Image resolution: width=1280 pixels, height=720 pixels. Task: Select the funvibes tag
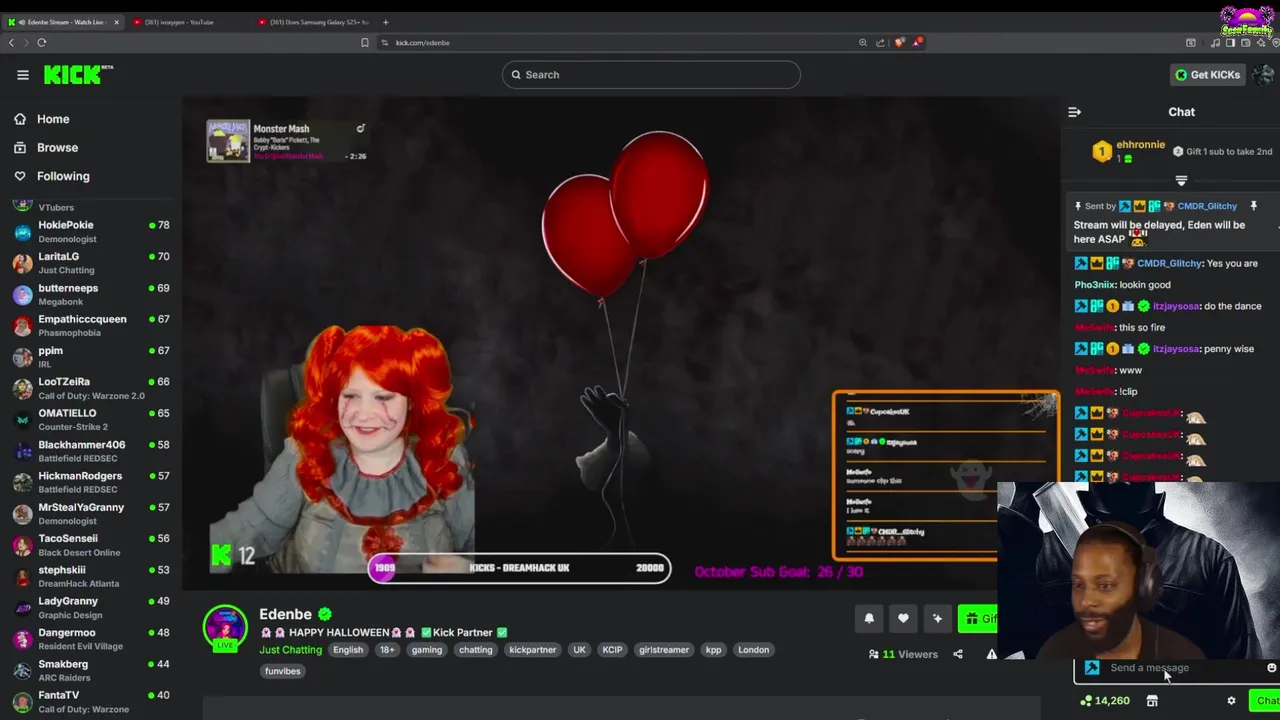tap(282, 671)
